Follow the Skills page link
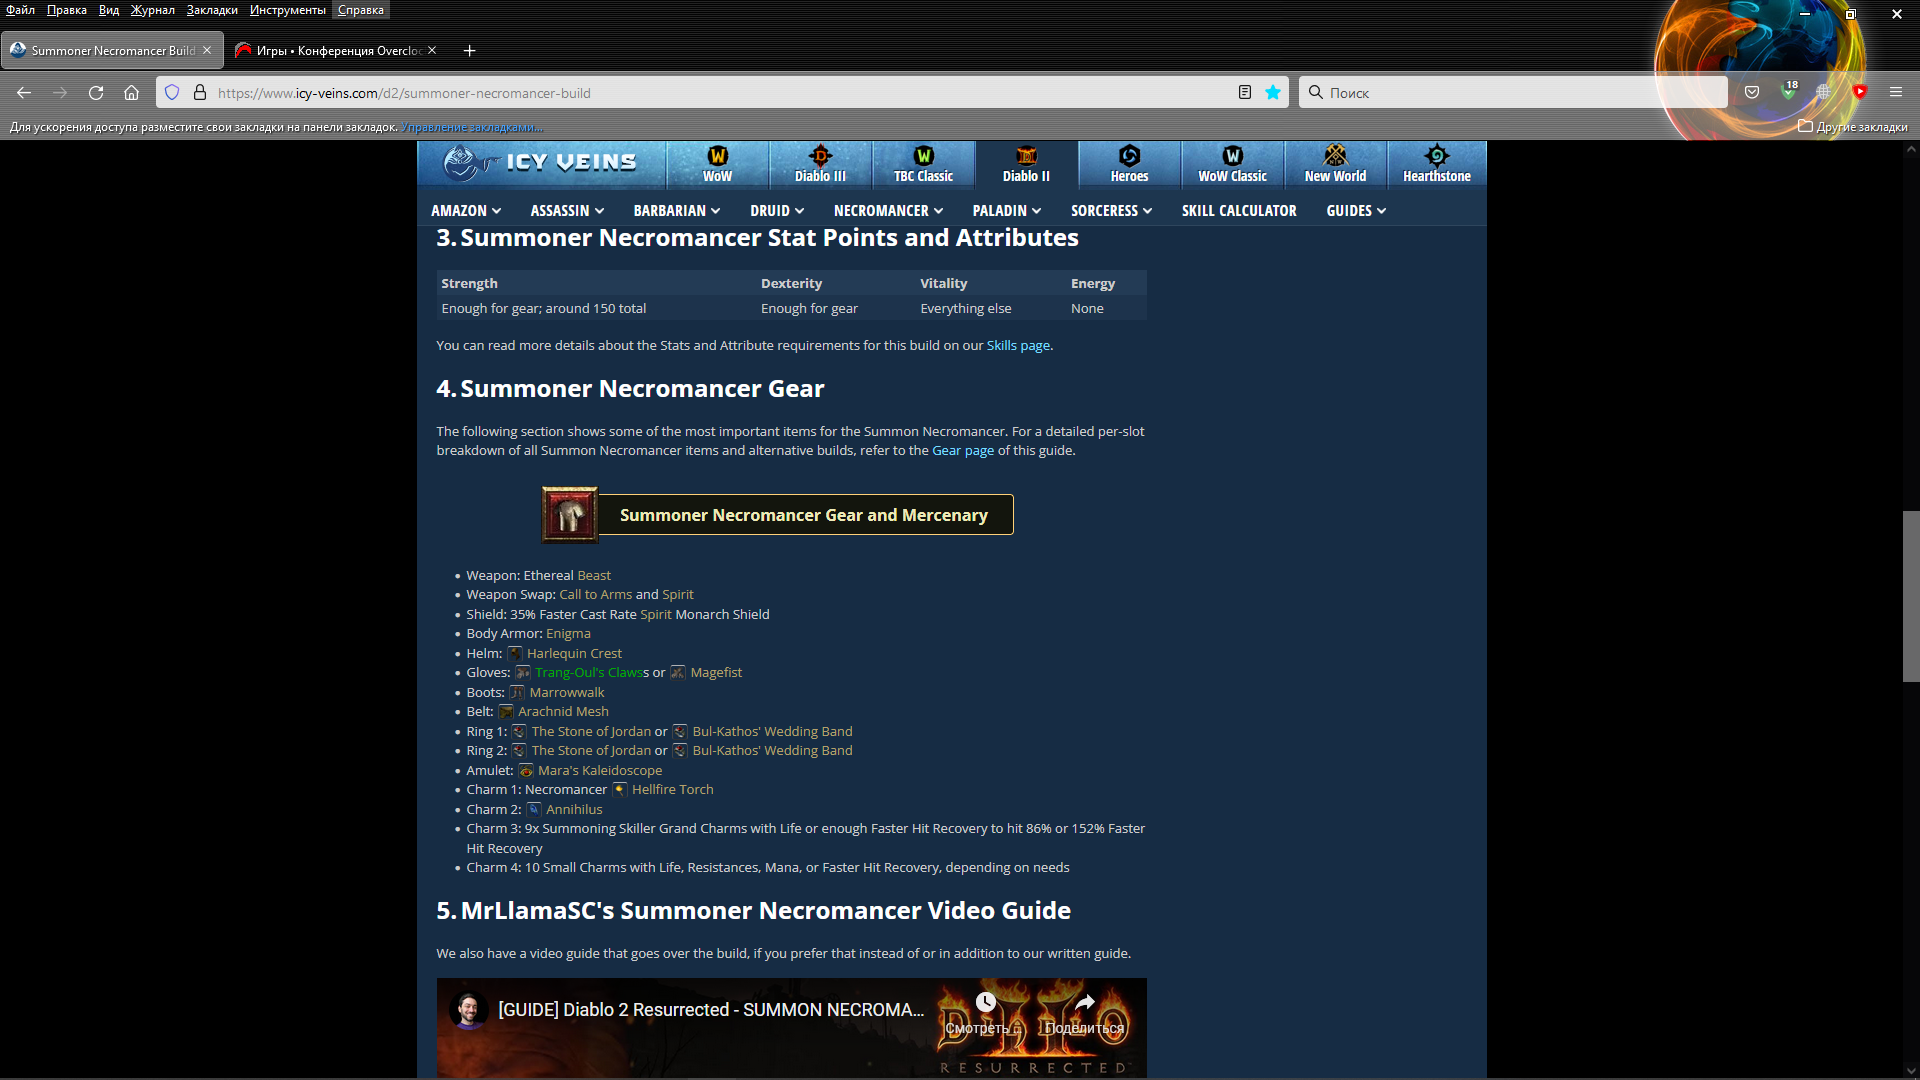The width and height of the screenshot is (1920, 1080). (1018, 346)
